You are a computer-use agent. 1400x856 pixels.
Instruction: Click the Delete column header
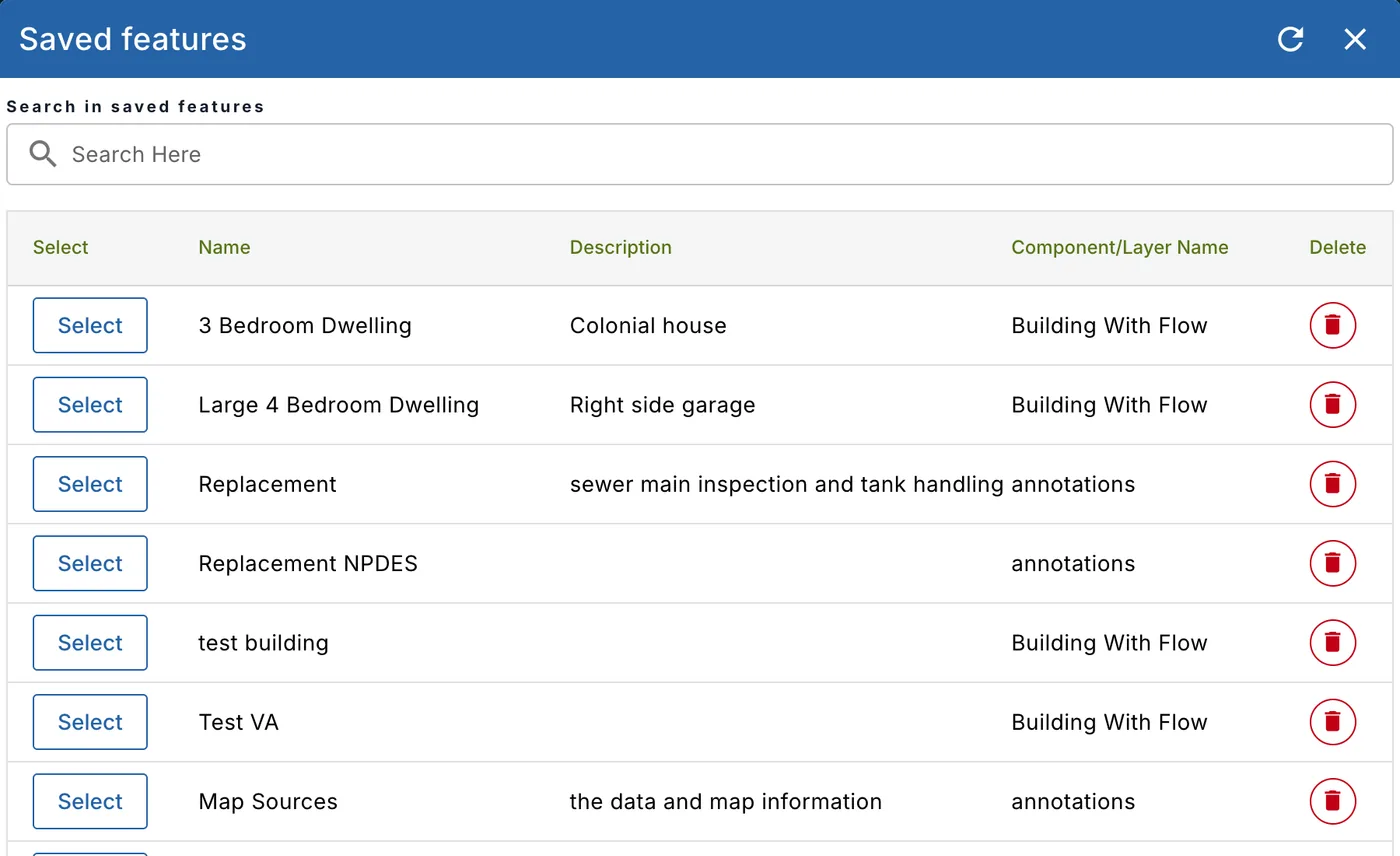click(1337, 247)
